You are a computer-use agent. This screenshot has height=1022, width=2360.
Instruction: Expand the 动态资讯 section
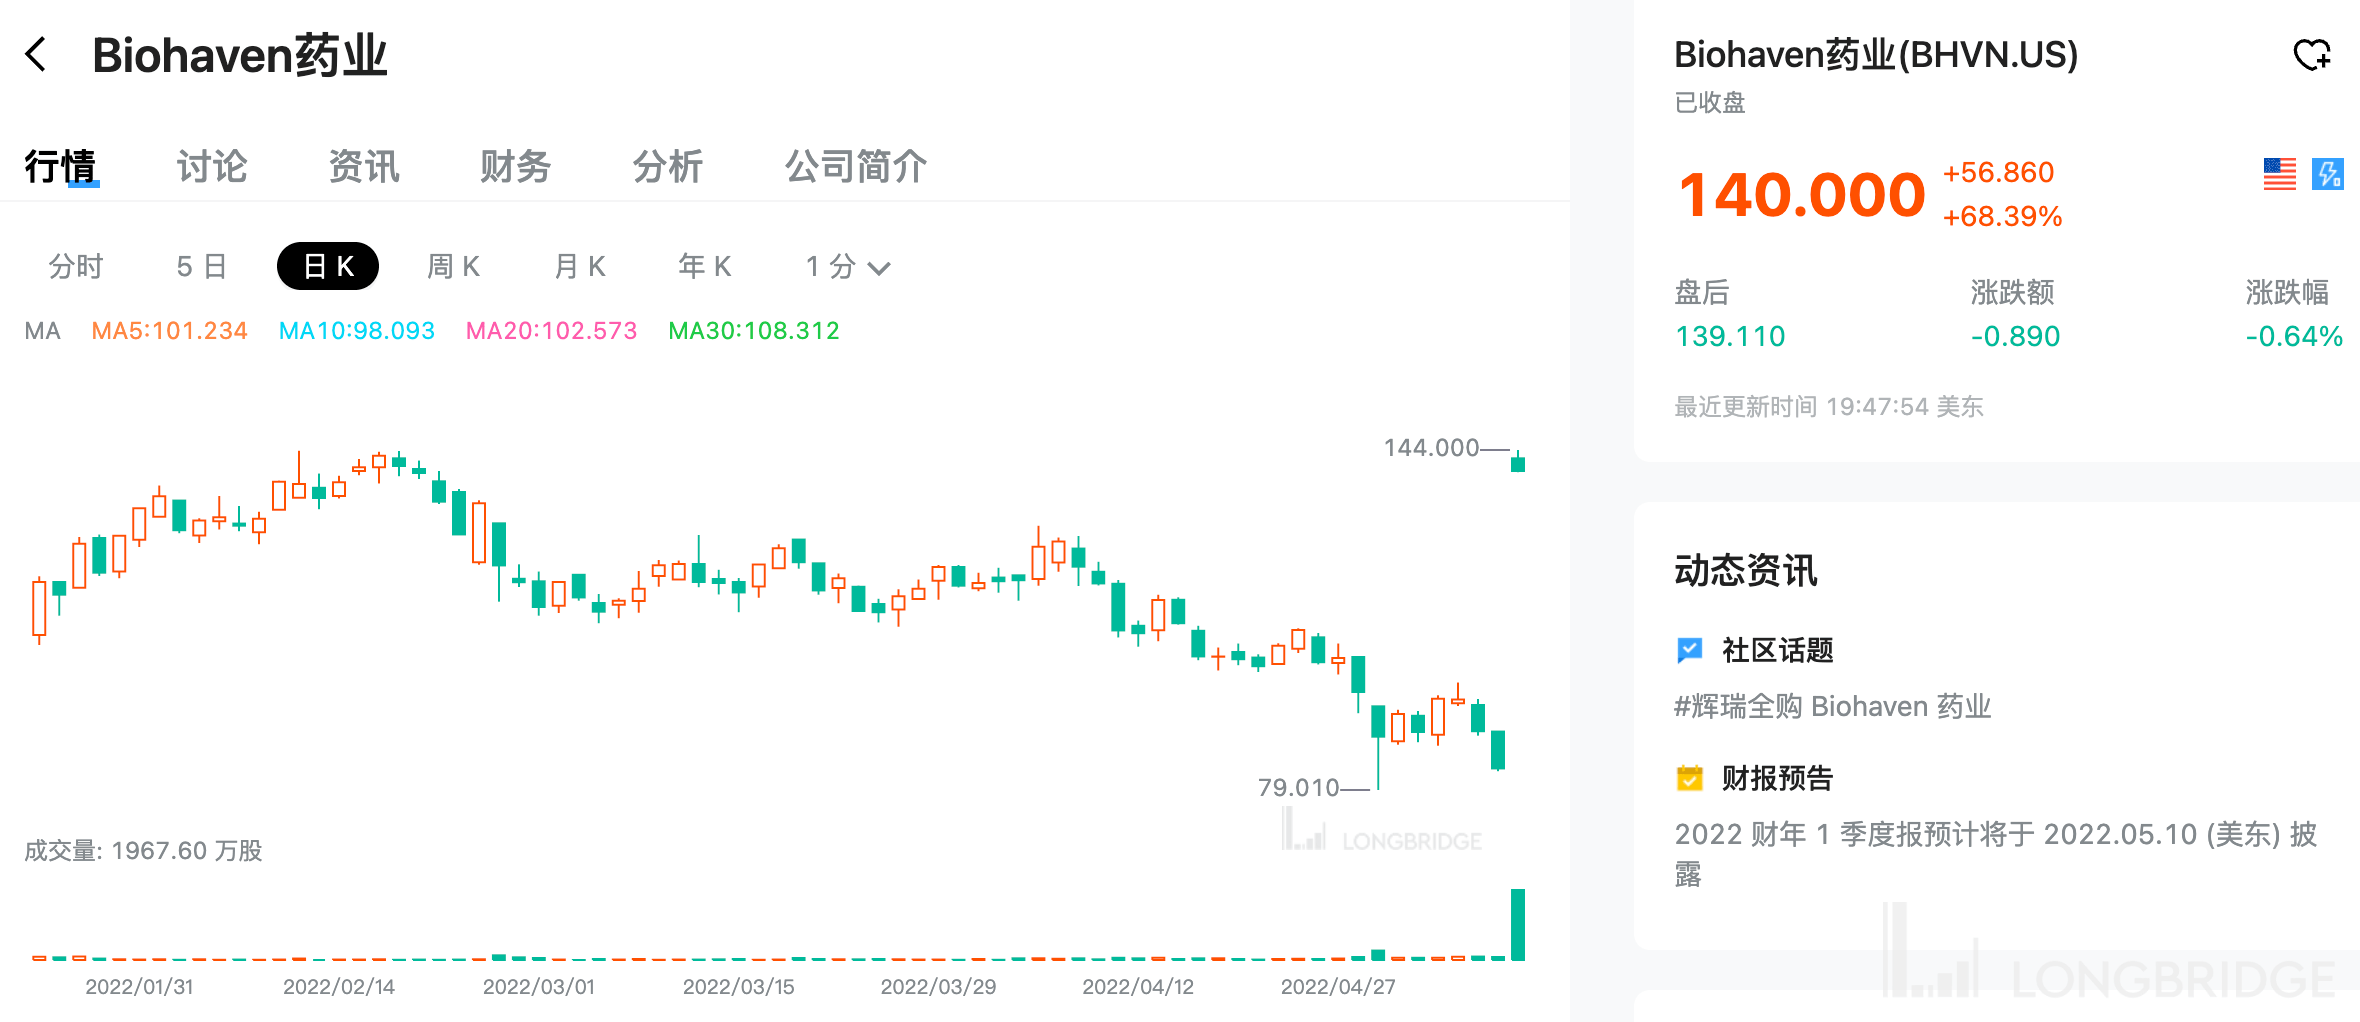click(x=1746, y=571)
